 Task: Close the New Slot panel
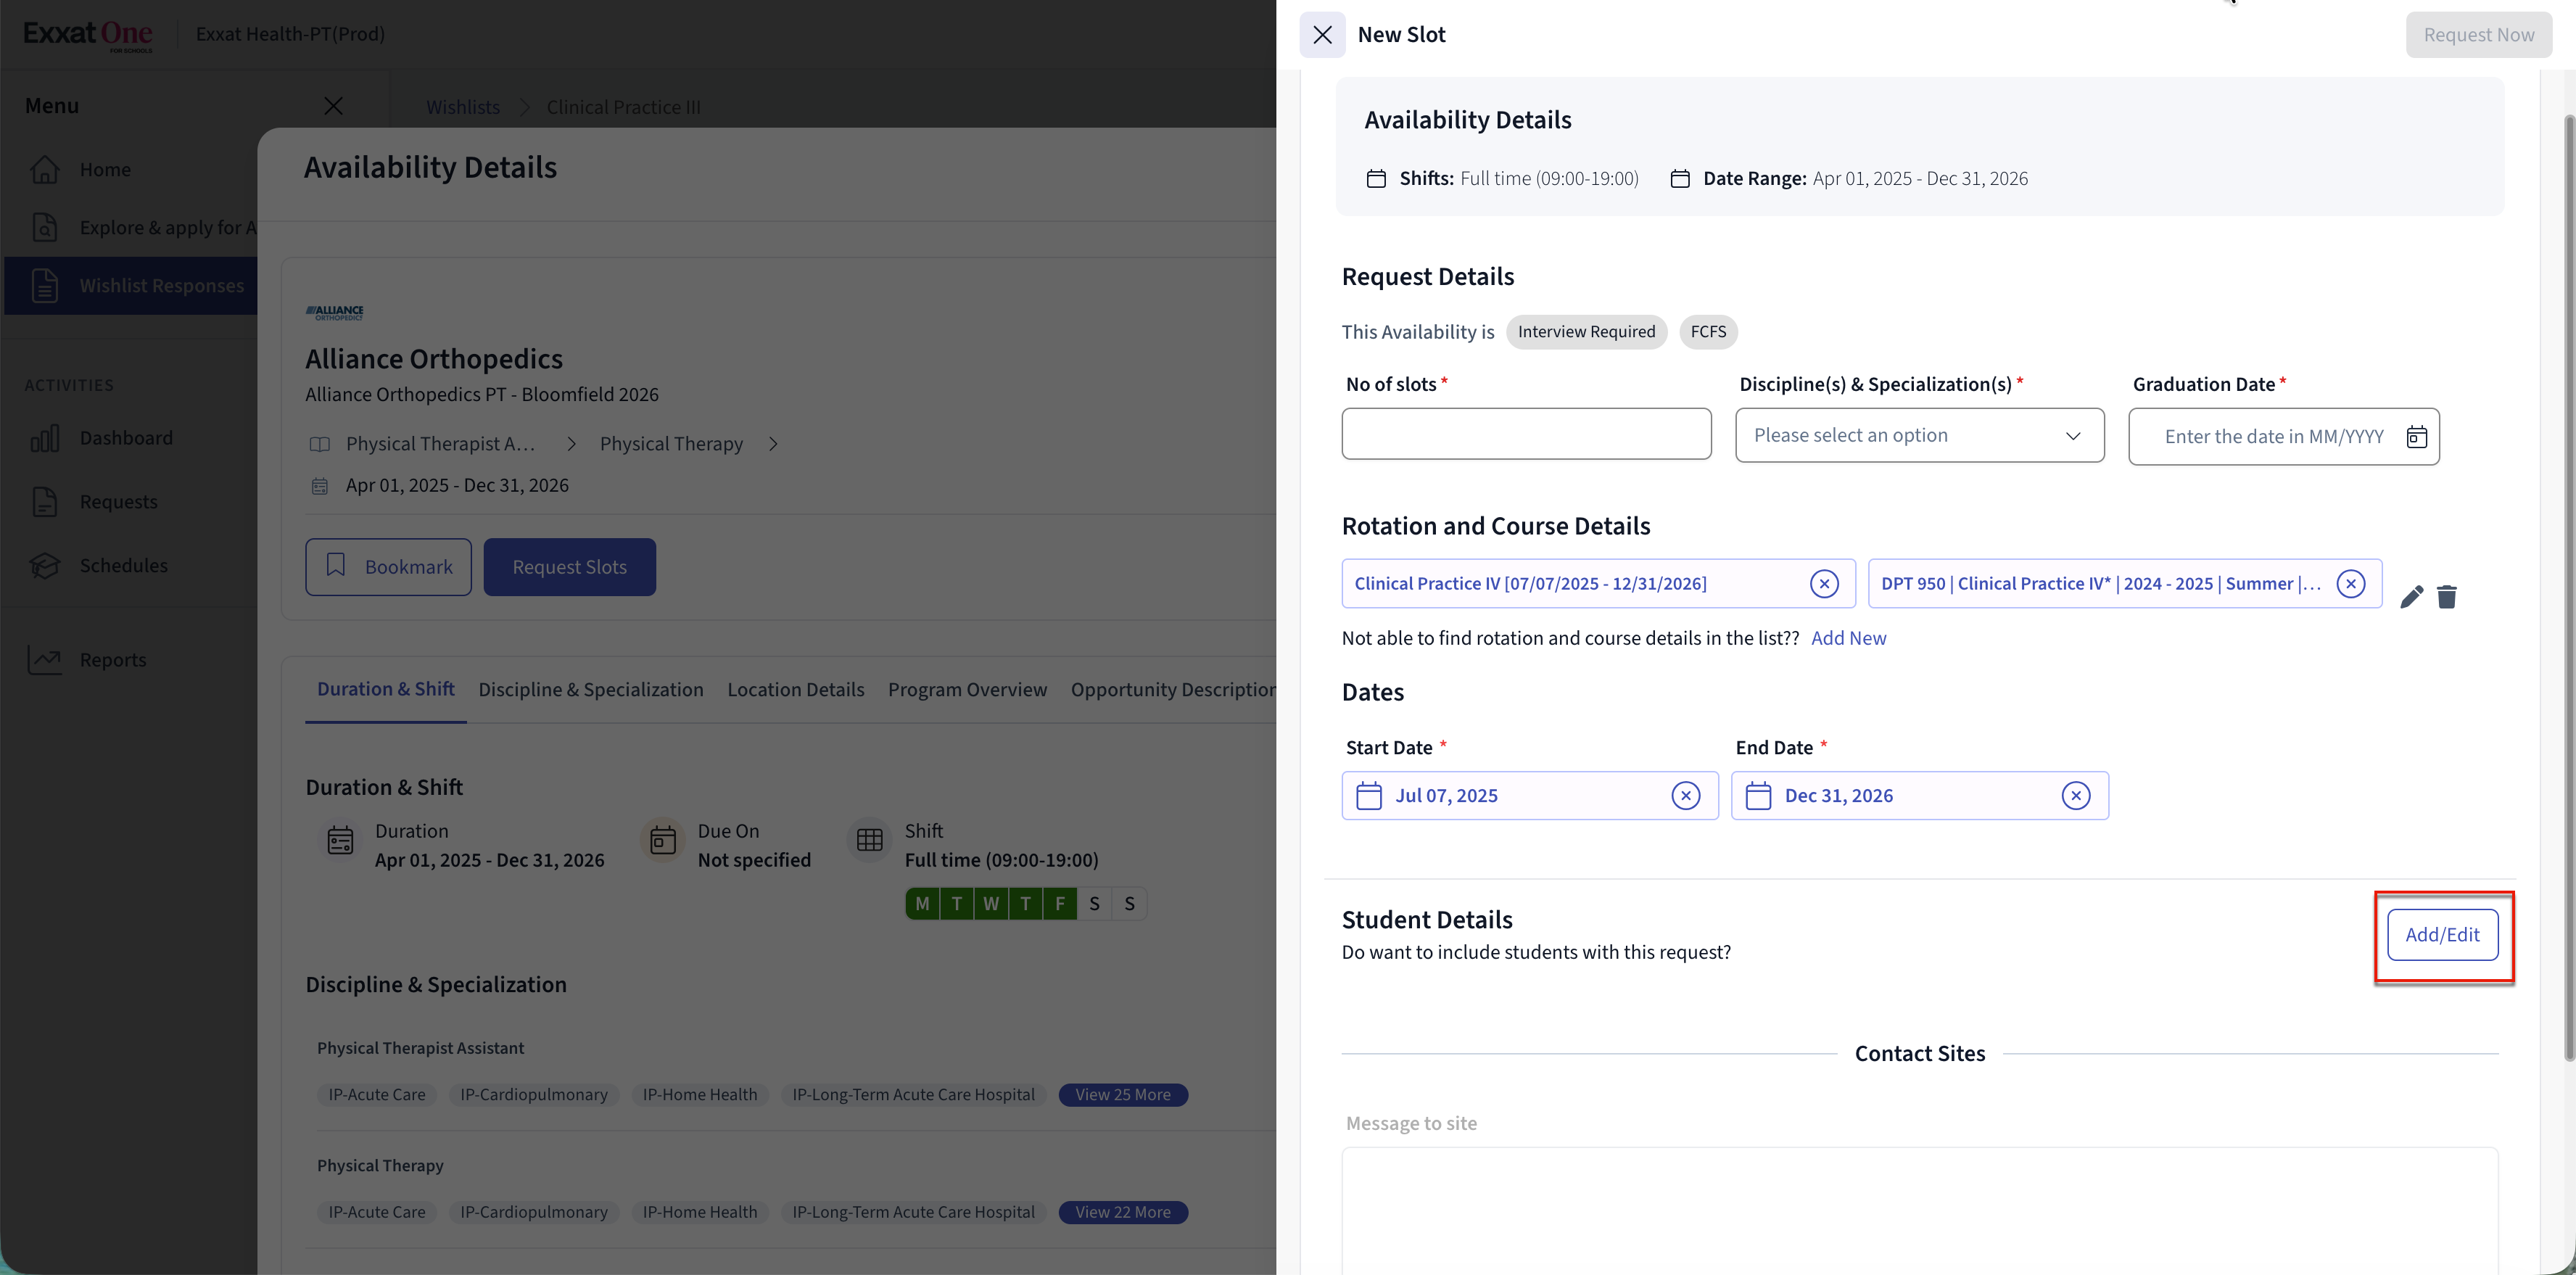point(1322,35)
